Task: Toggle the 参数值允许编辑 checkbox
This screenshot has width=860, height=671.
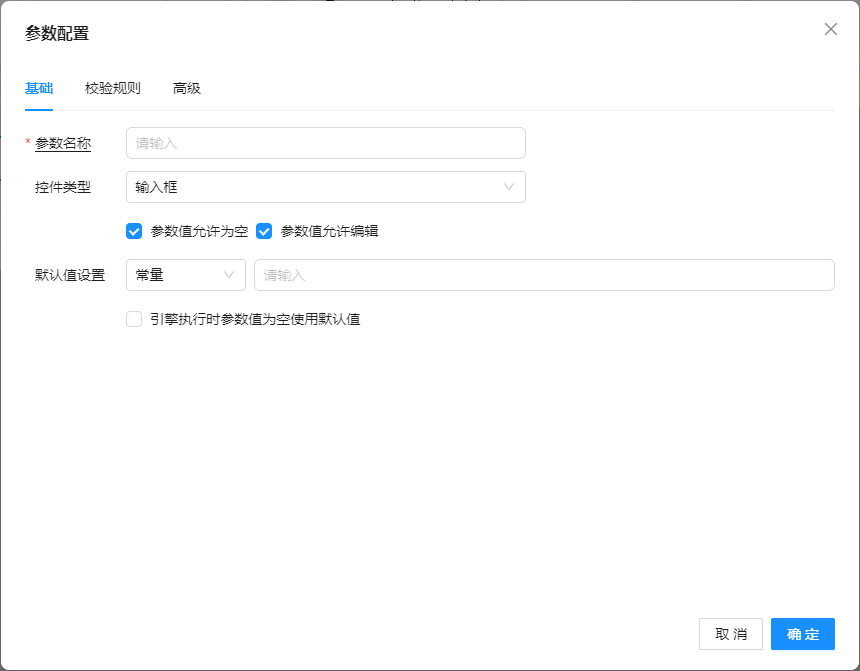Action: 264,231
